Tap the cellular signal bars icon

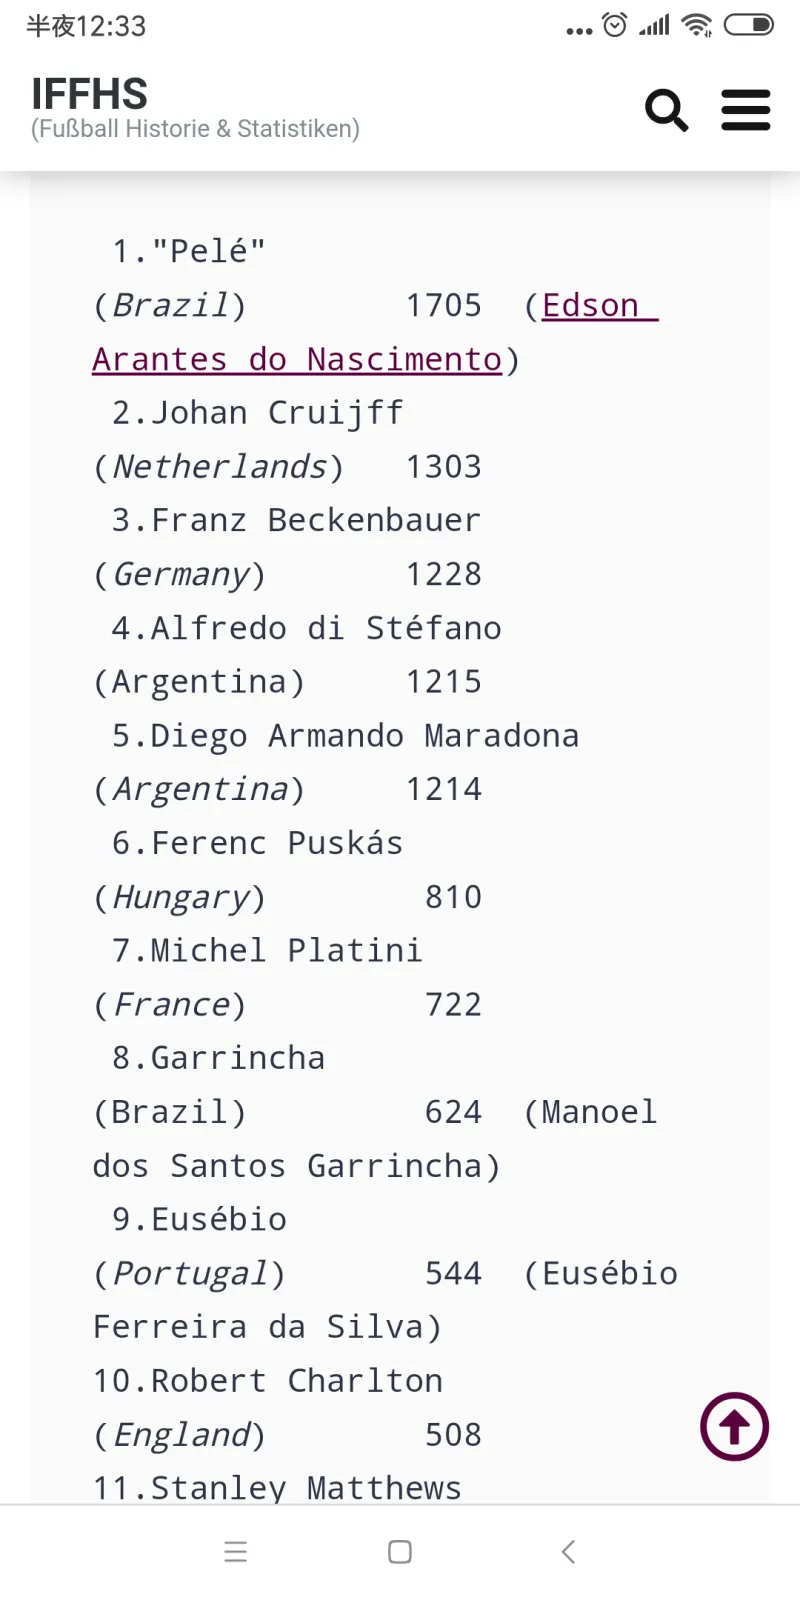click(655, 25)
